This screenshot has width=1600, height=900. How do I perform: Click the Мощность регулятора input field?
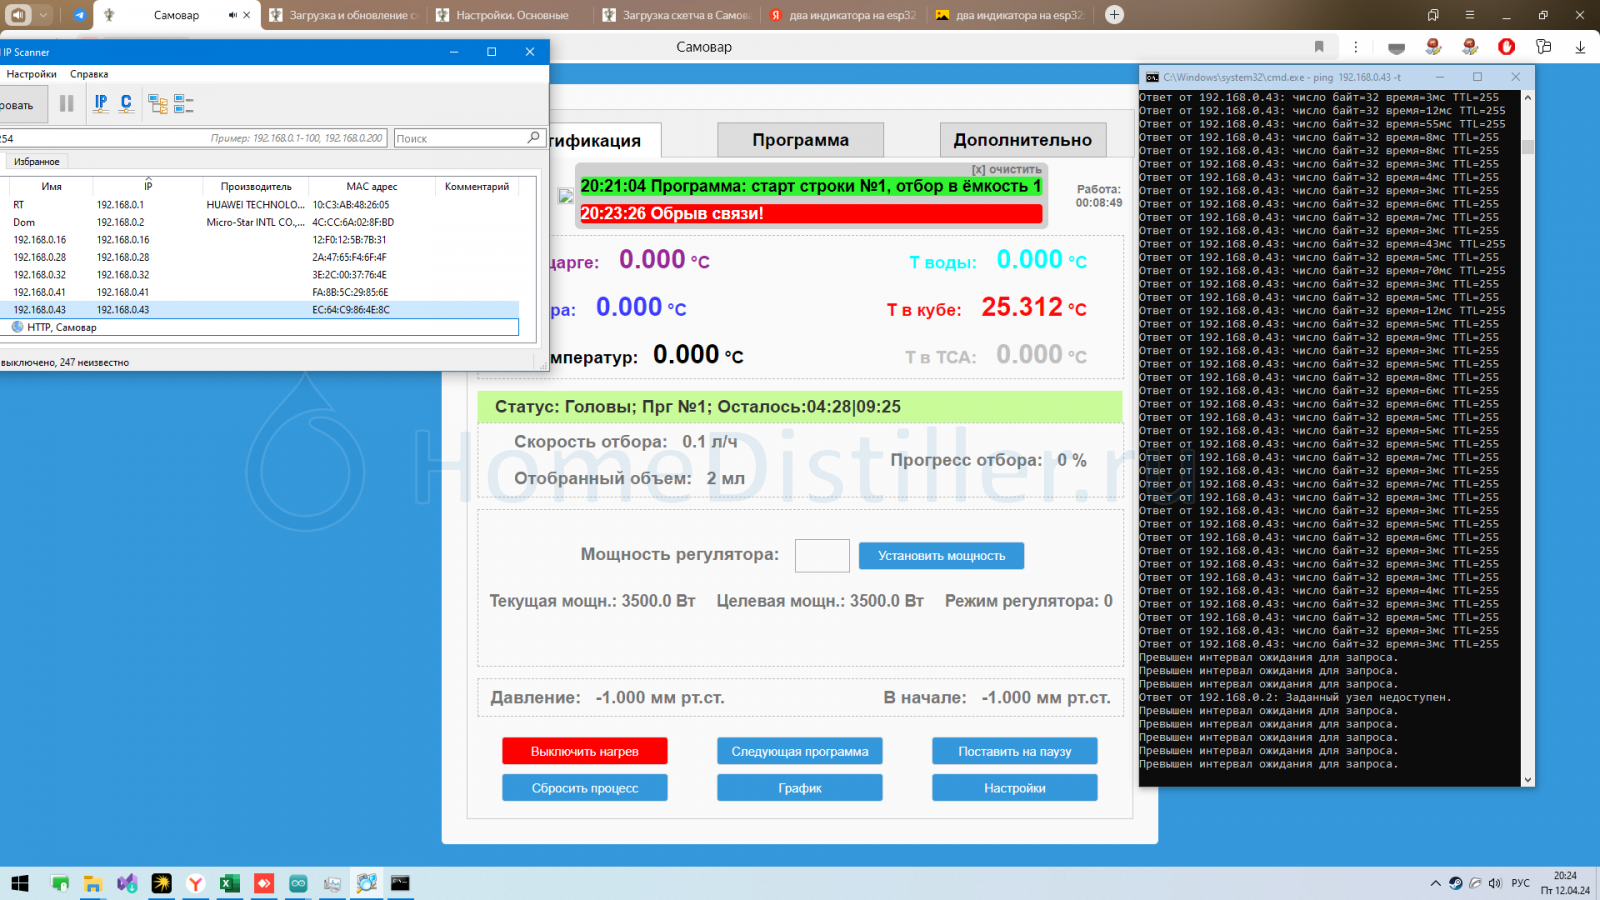pyautogui.click(x=822, y=556)
